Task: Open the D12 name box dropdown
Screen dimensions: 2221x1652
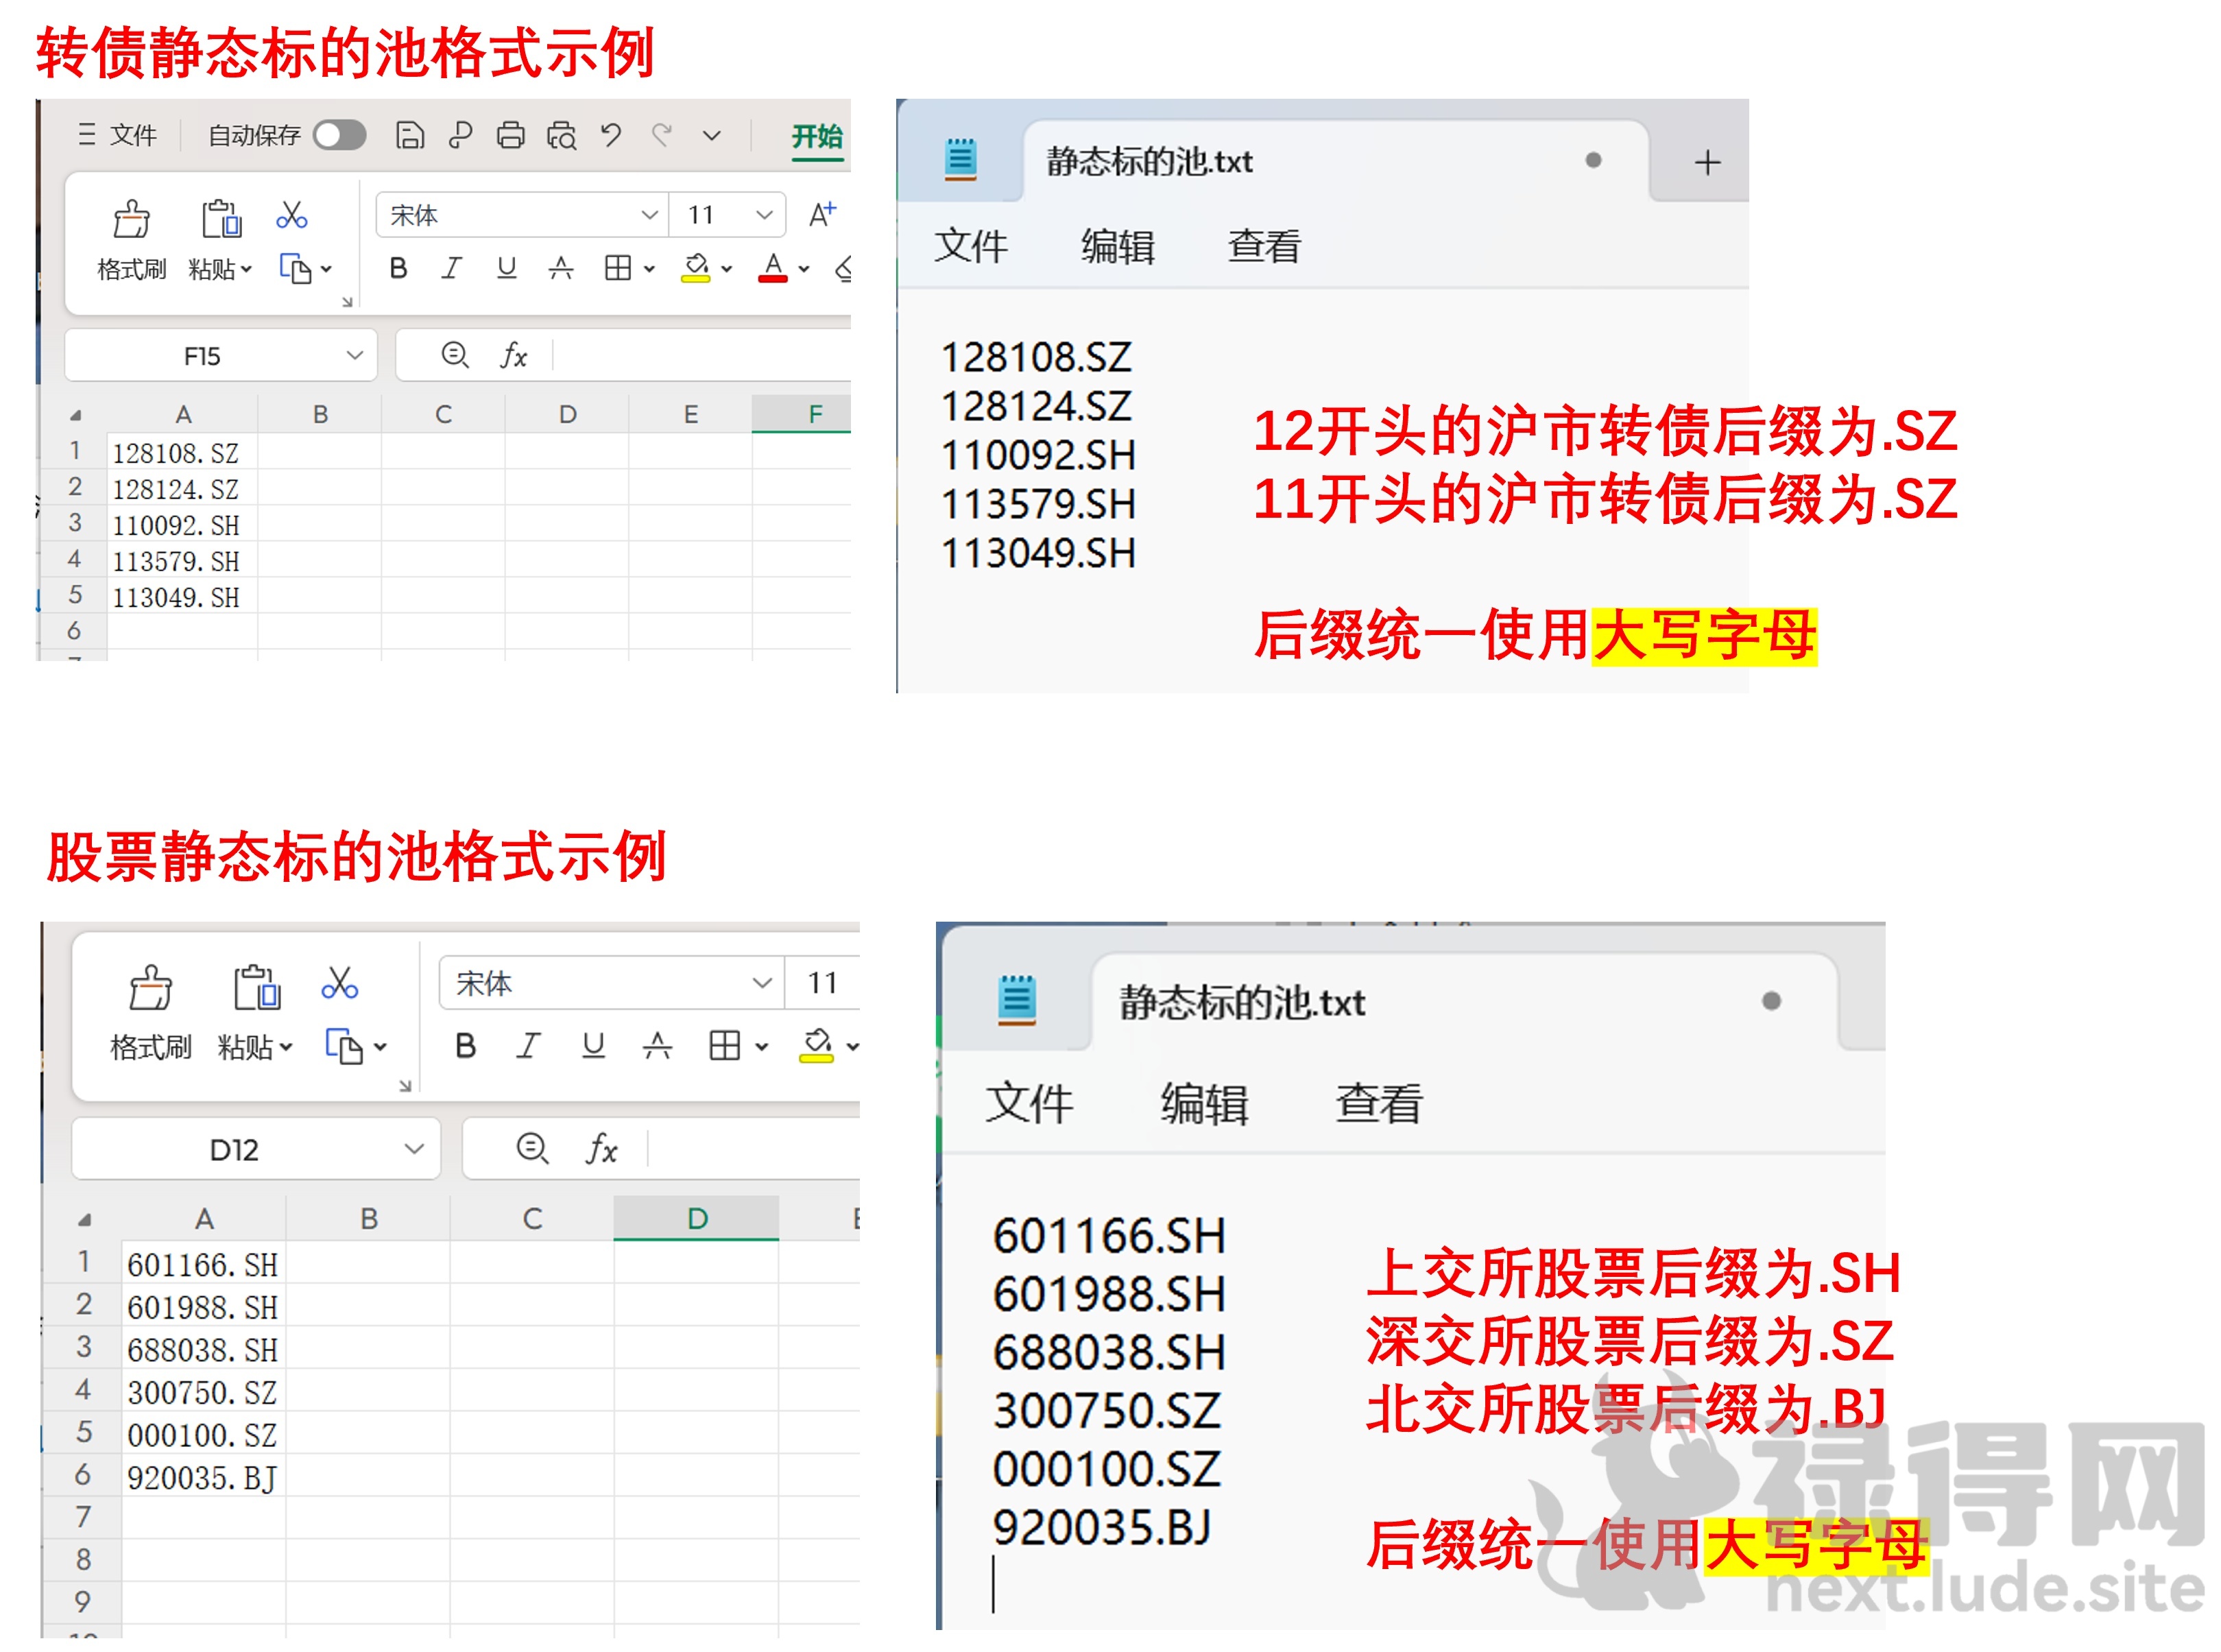Action: 413,1149
